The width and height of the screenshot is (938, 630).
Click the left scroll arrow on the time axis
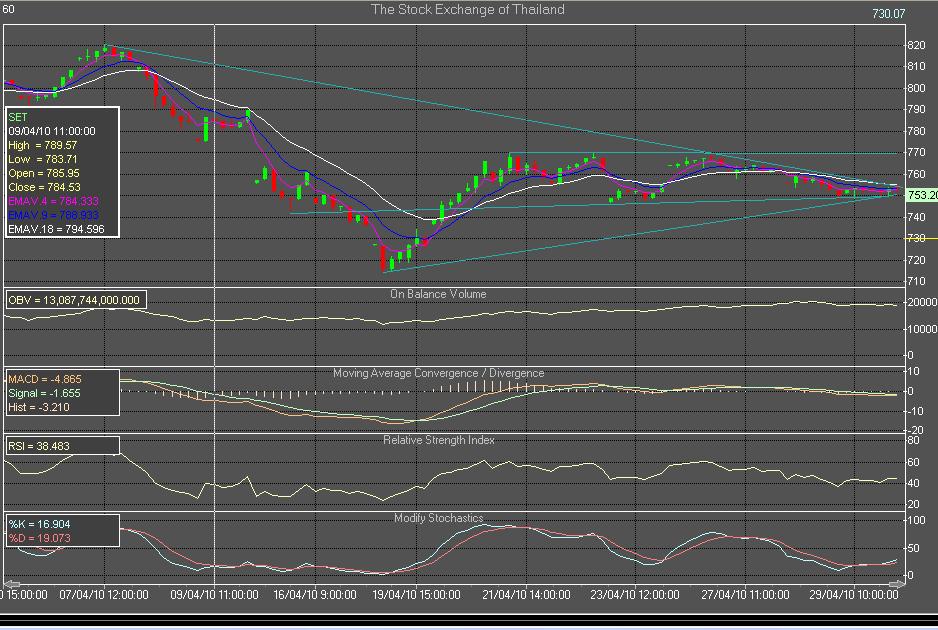[11, 584]
